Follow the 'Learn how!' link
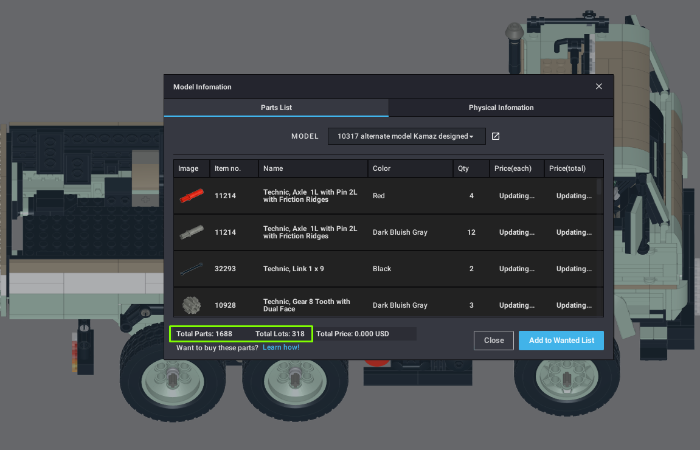The image size is (700, 450). point(281,347)
